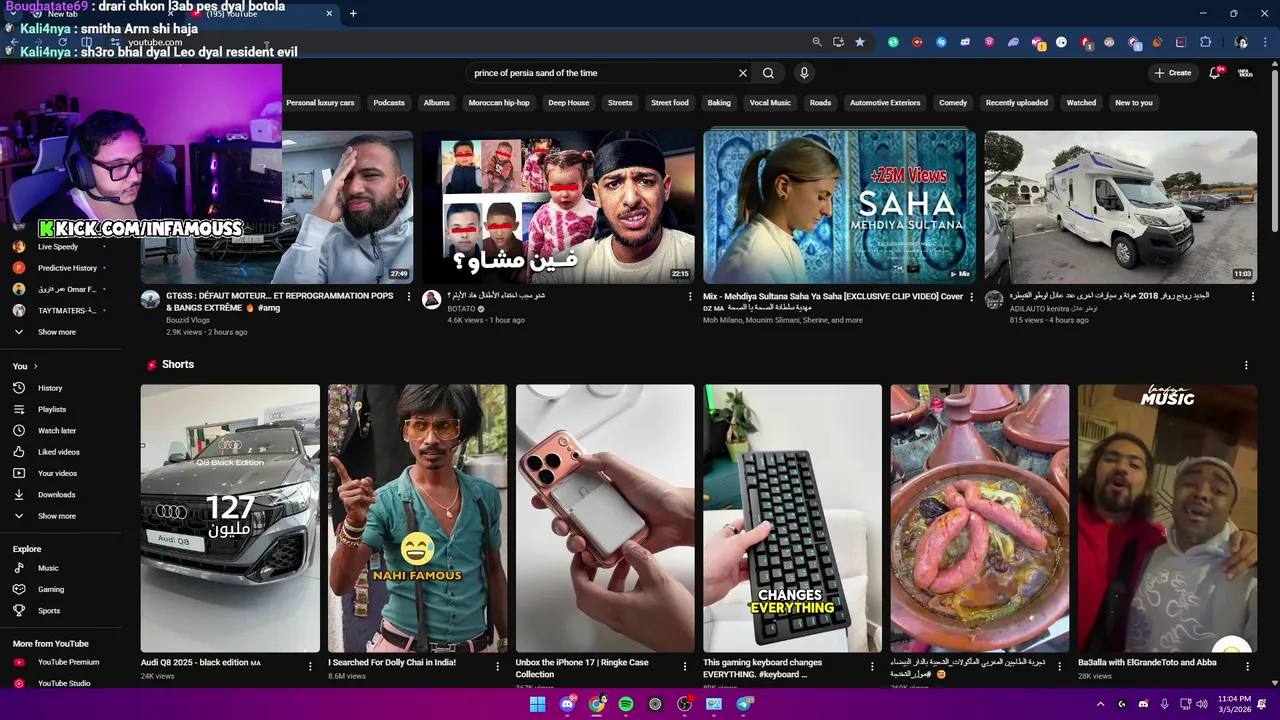Screen dimensions: 1280x720
Task: Open the Chrome extensions puzzle icon
Action: coord(1205,42)
